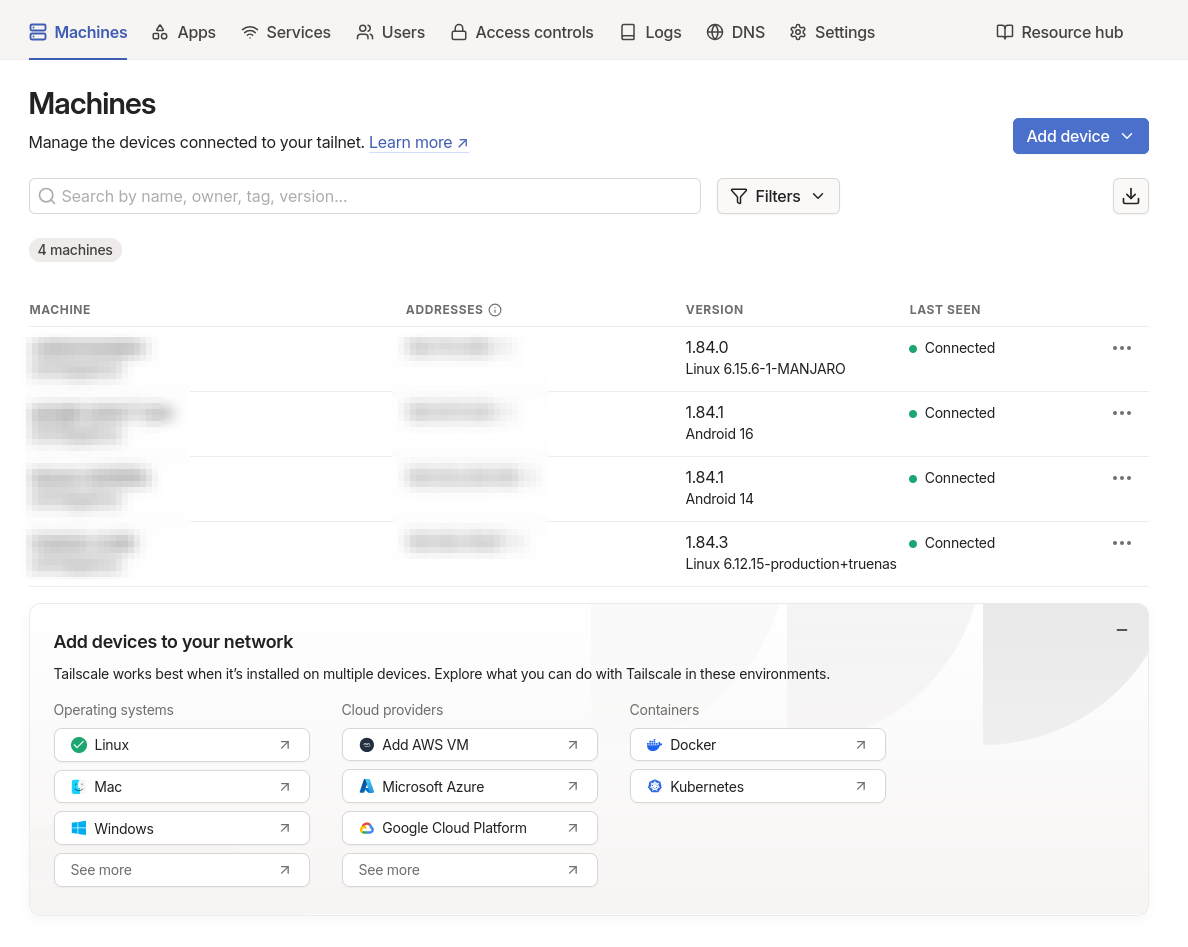The height and width of the screenshot is (947, 1188).
Task: Open options menu for truenas machine
Action: pos(1121,544)
